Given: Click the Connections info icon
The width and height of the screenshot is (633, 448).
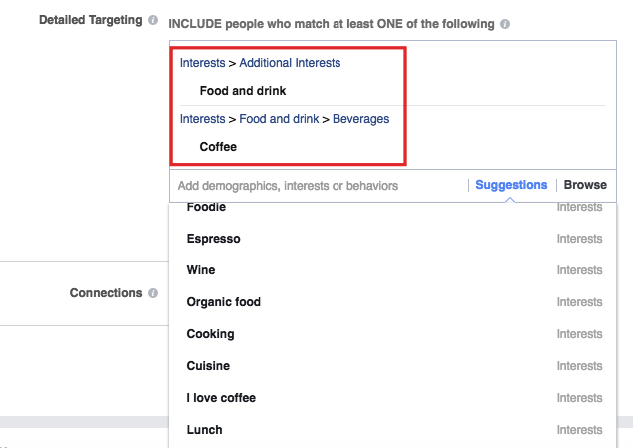Looking at the screenshot, I should pyautogui.click(x=153, y=293).
